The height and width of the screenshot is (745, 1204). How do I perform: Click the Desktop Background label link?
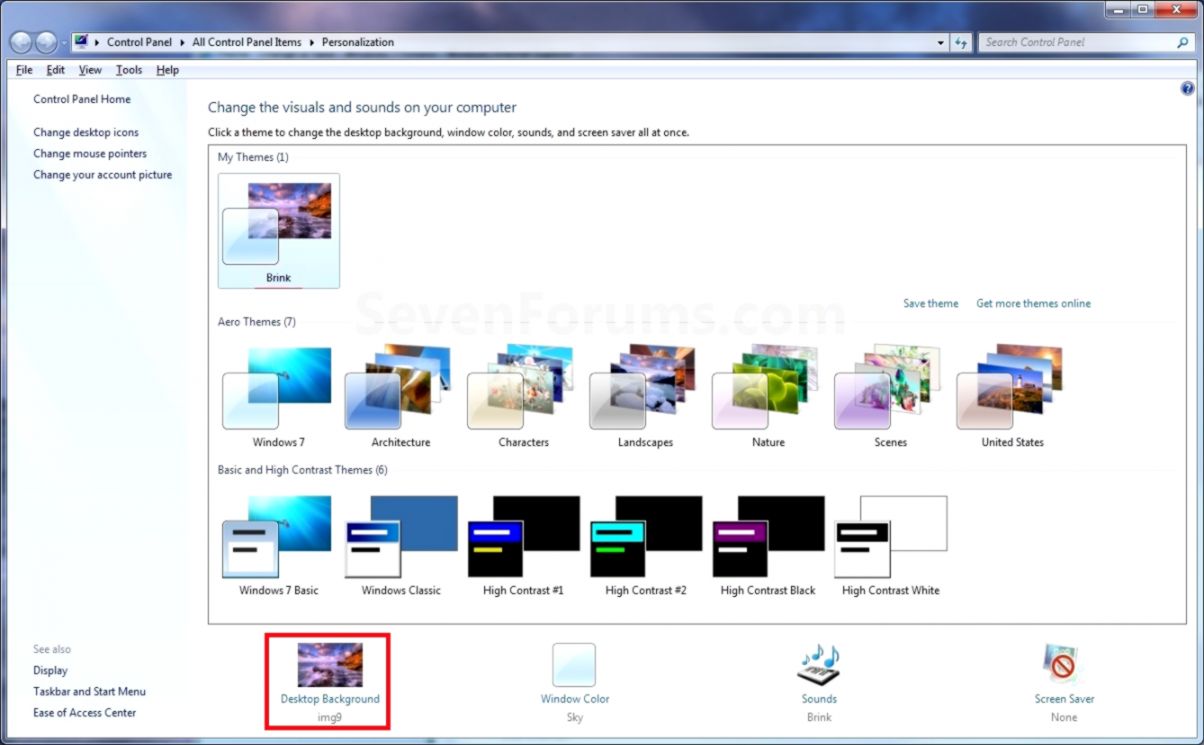click(x=330, y=699)
